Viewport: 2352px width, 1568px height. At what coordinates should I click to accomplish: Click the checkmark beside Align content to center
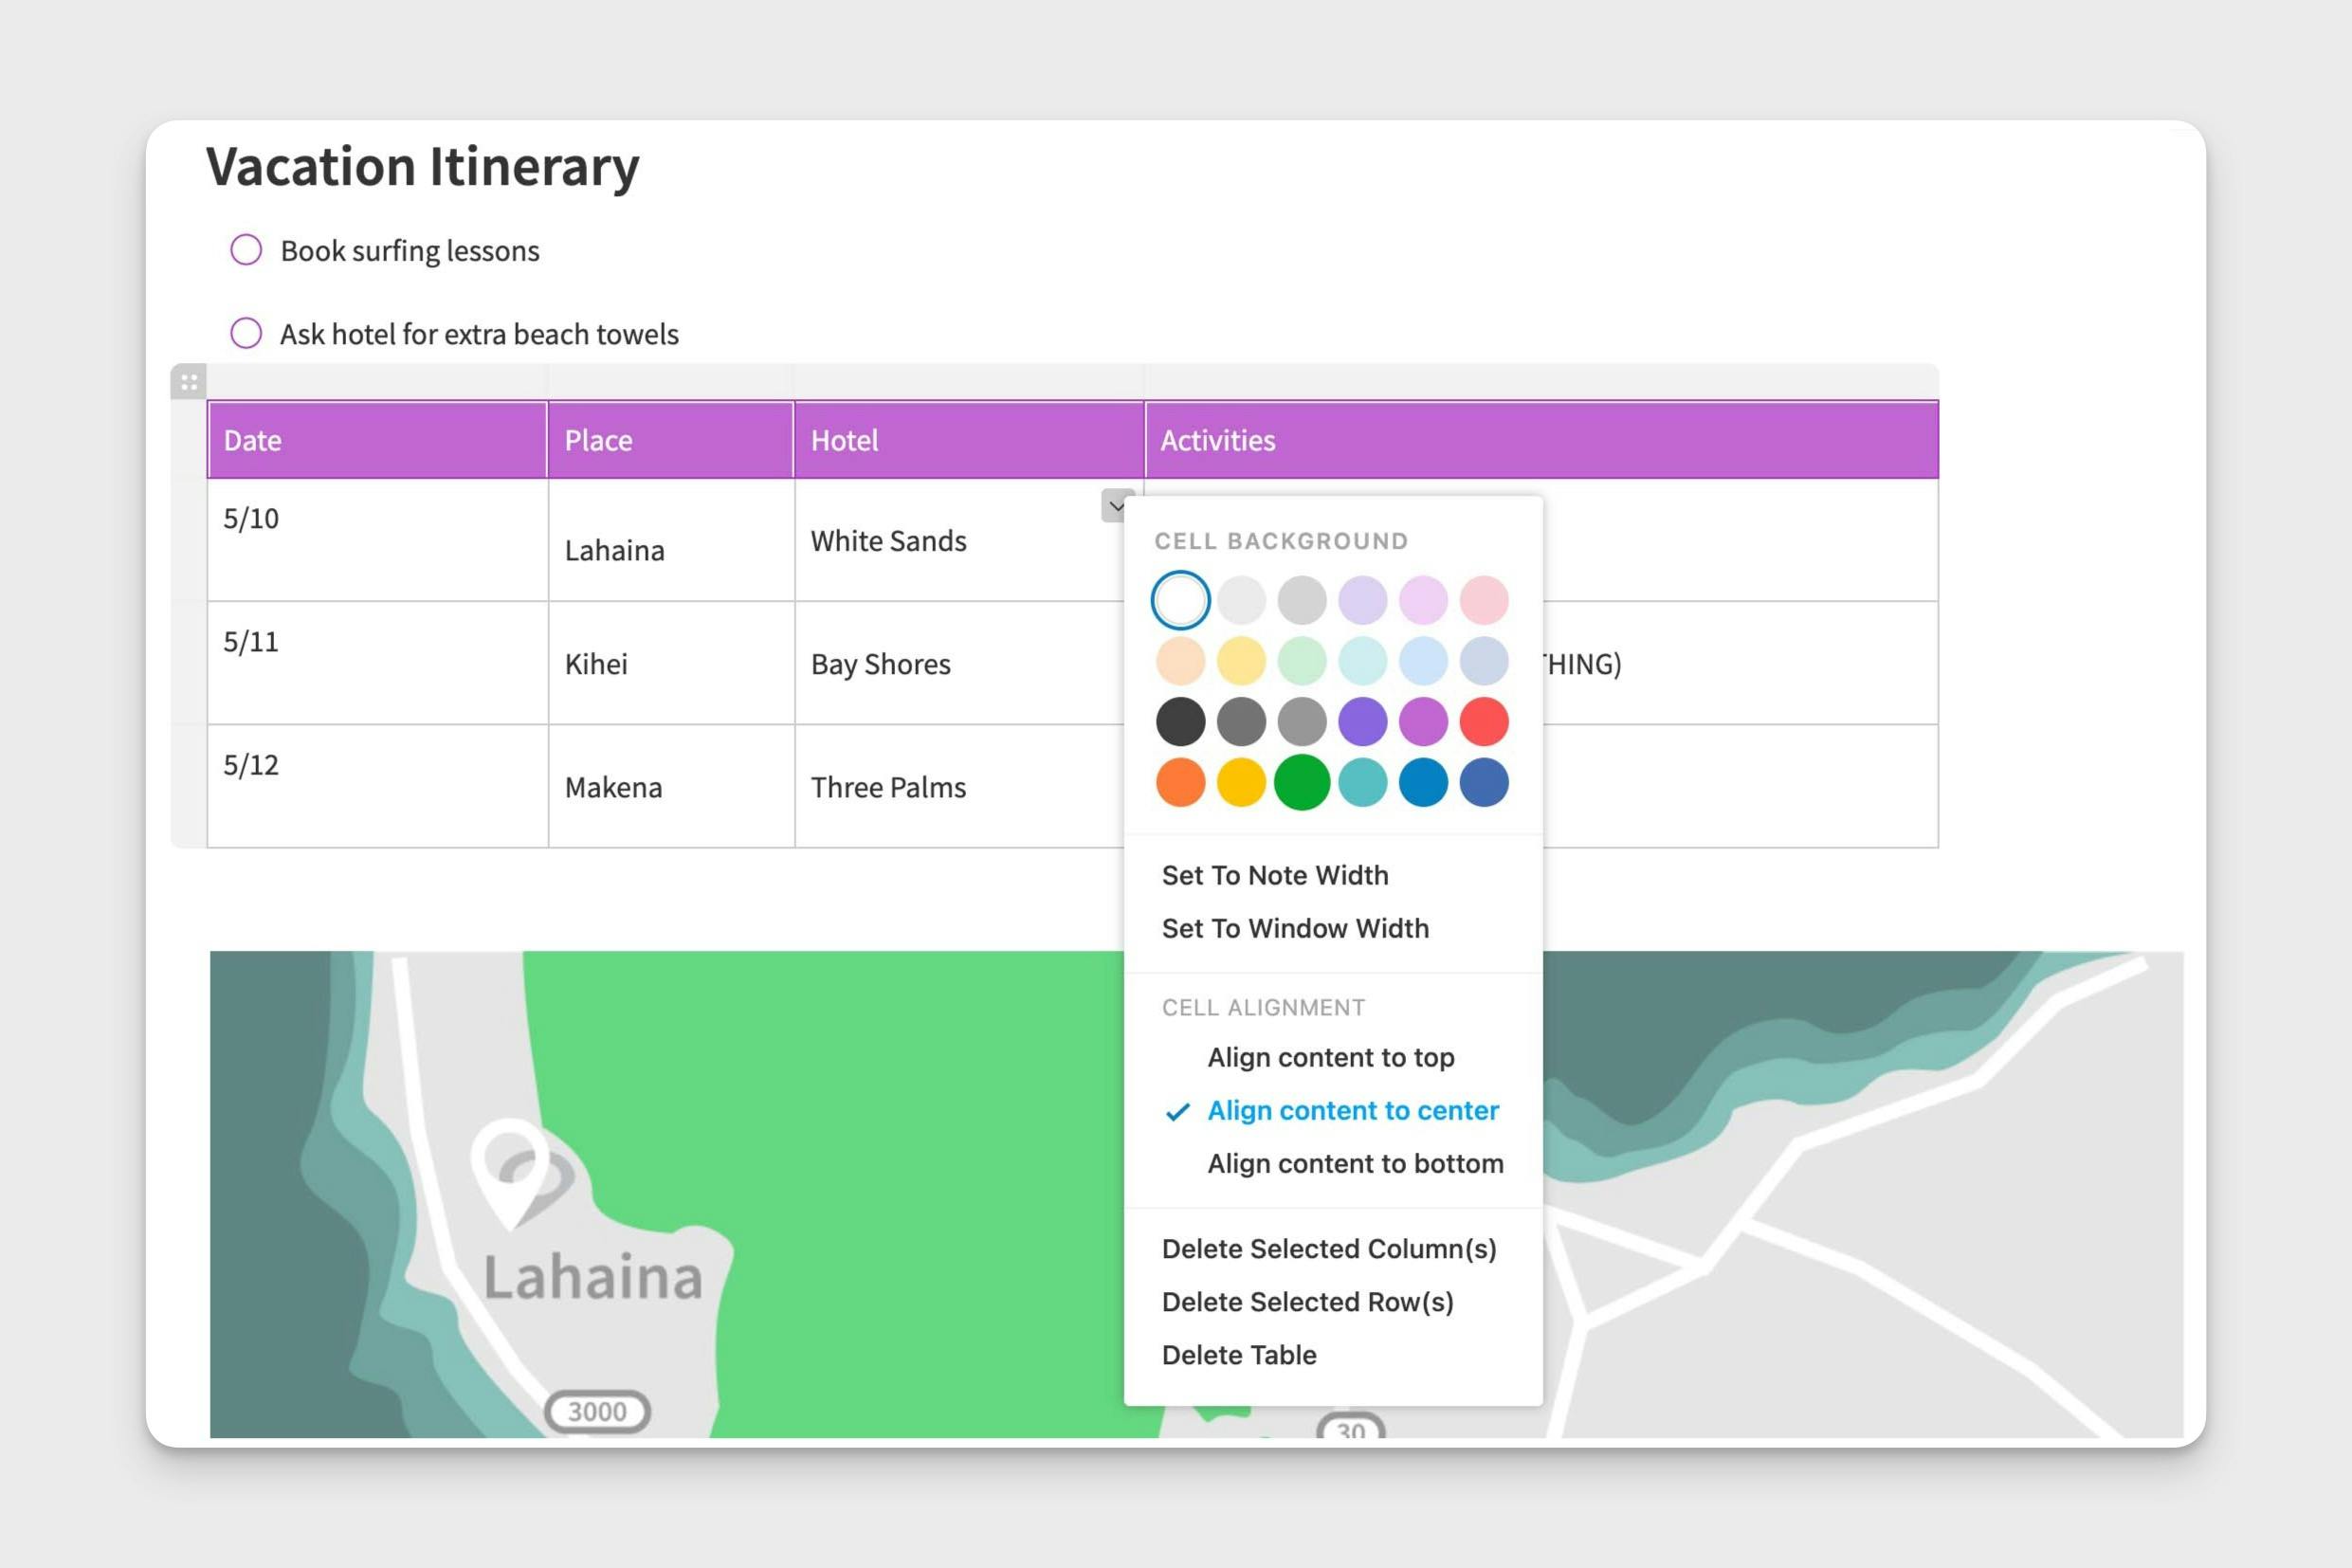[x=1177, y=1111]
